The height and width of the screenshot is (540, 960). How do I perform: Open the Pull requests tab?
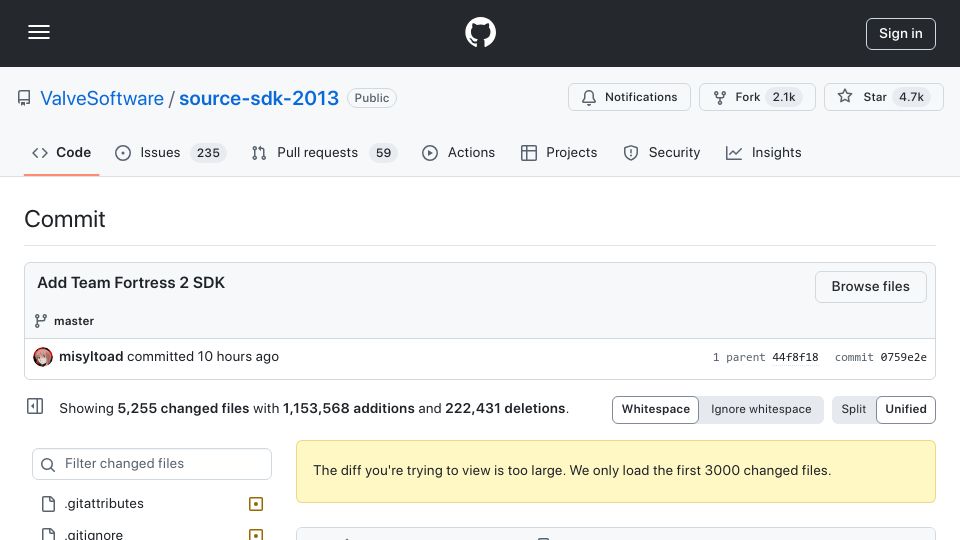coord(324,152)
